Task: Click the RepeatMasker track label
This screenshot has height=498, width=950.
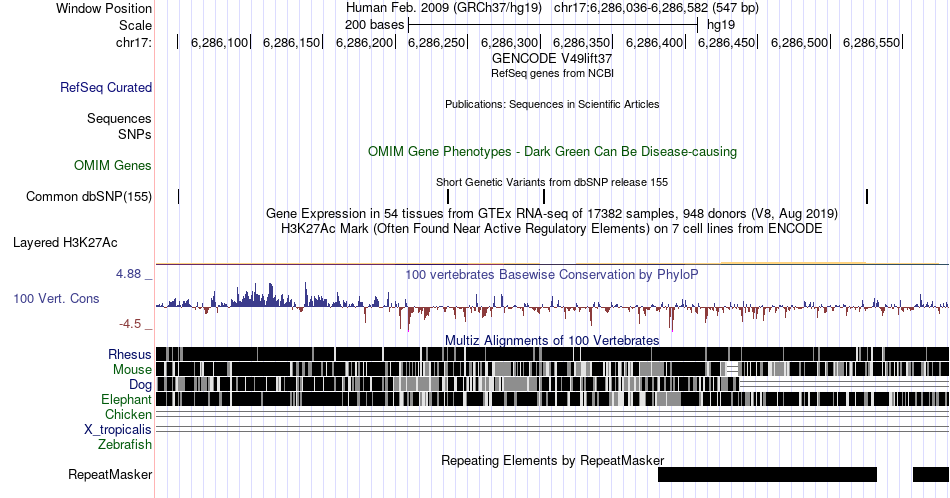Action: [110, 474]
